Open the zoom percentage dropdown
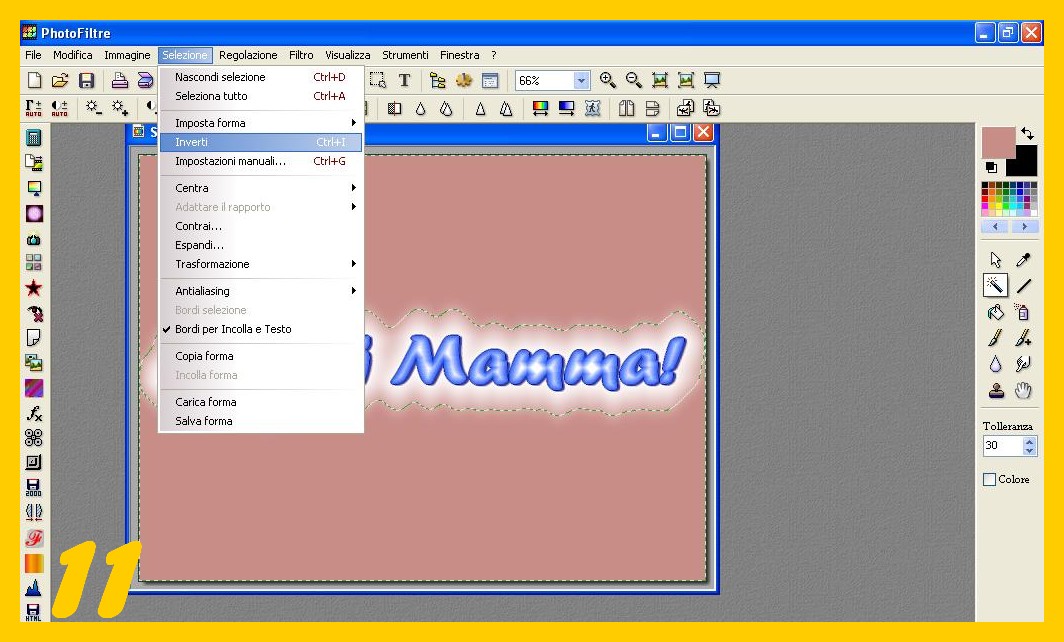 tap(582, 81)
